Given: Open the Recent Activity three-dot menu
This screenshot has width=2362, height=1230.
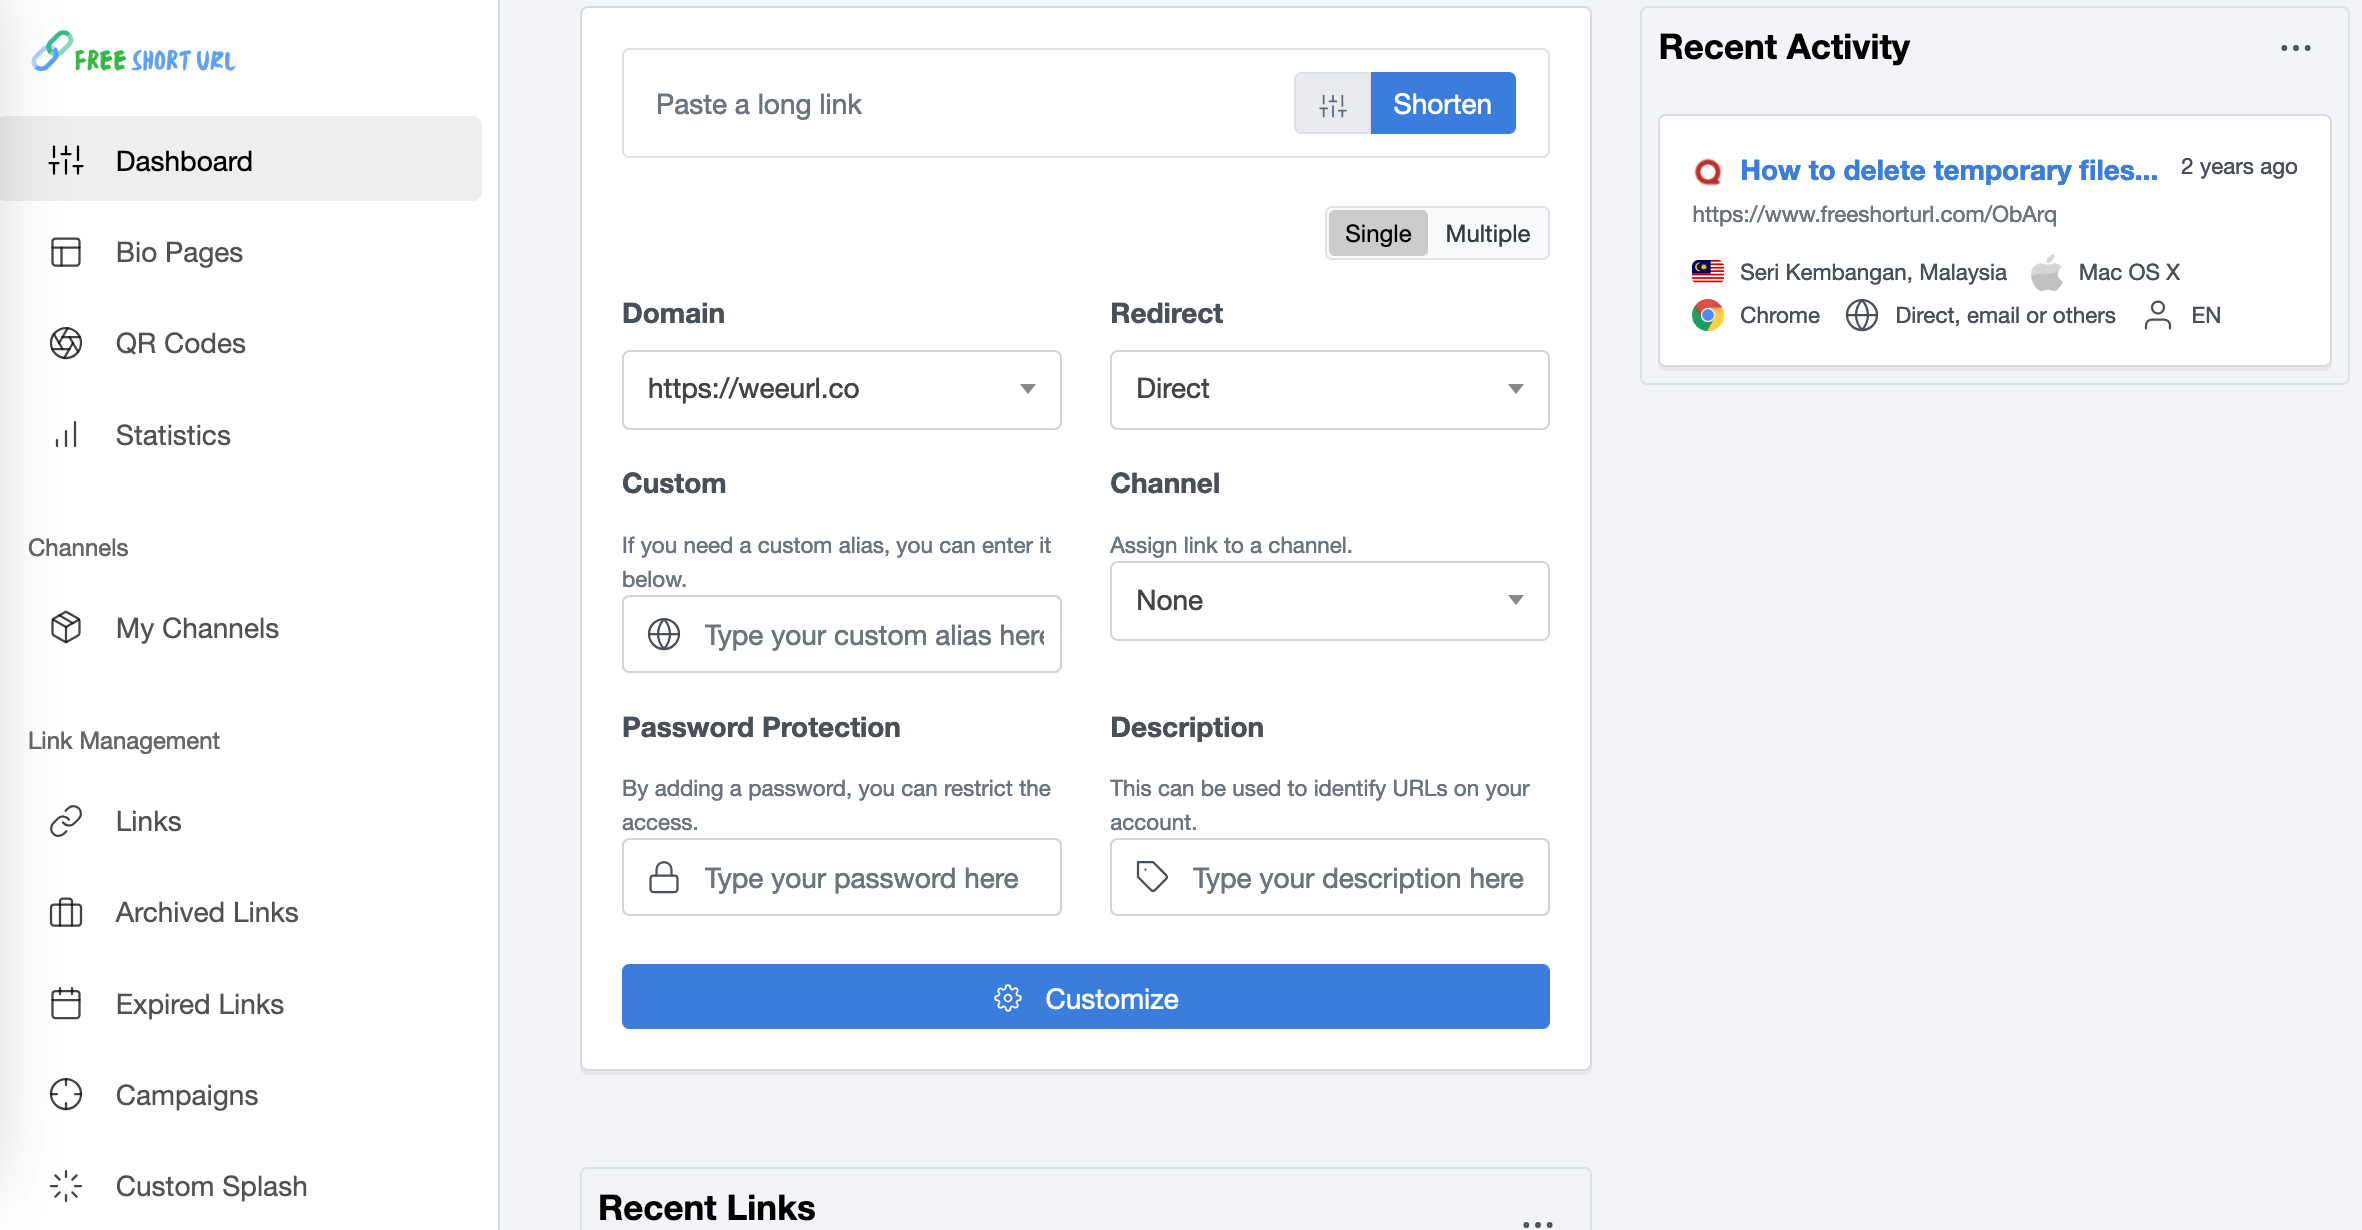Looking at the screenshot, I should [2295, 48].
